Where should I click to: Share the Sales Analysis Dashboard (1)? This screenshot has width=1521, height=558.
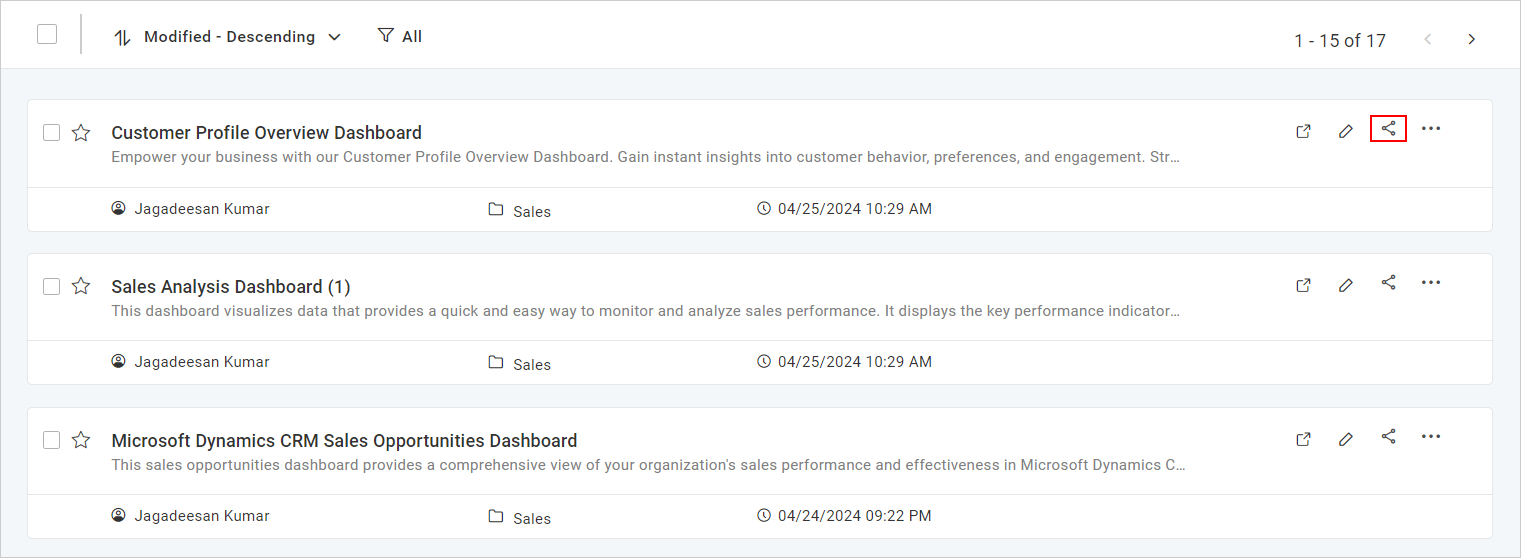click(1388, 283)
